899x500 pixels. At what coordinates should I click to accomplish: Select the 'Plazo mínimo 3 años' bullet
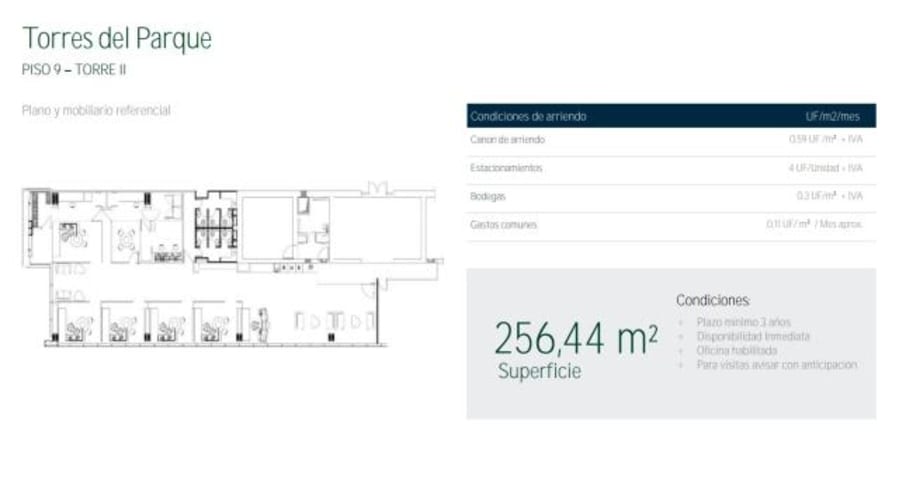(745, 322)
